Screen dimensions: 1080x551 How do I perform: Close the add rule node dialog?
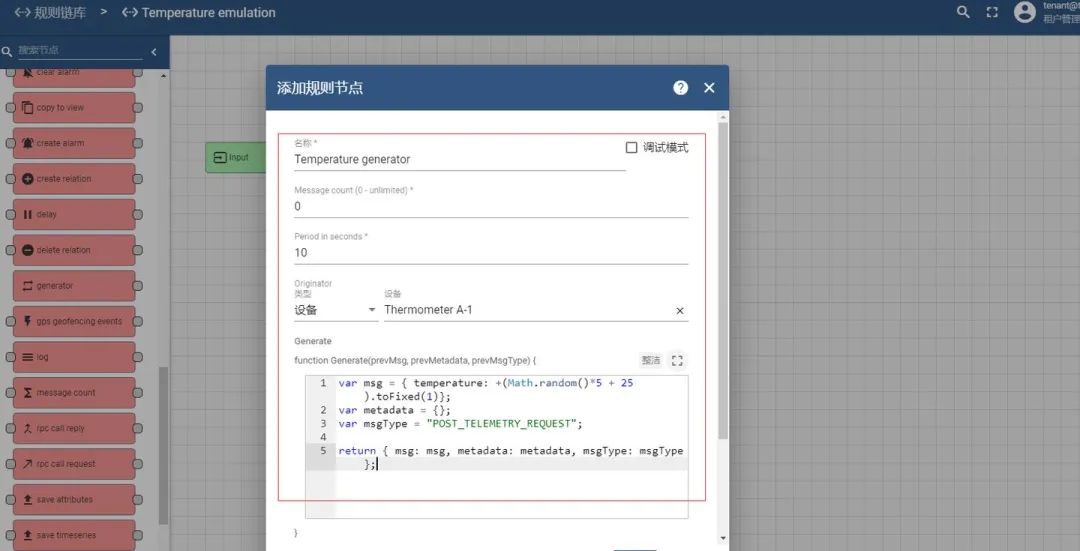point(709,87)
